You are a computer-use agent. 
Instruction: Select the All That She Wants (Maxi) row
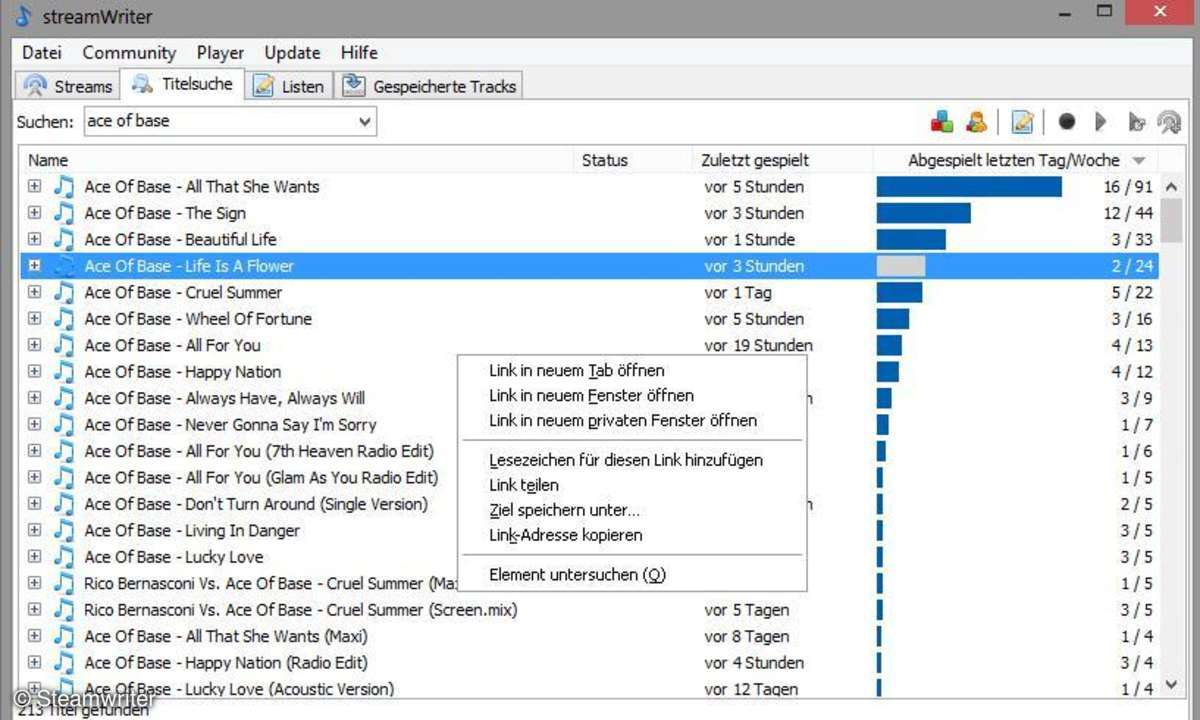coord(589,636)
